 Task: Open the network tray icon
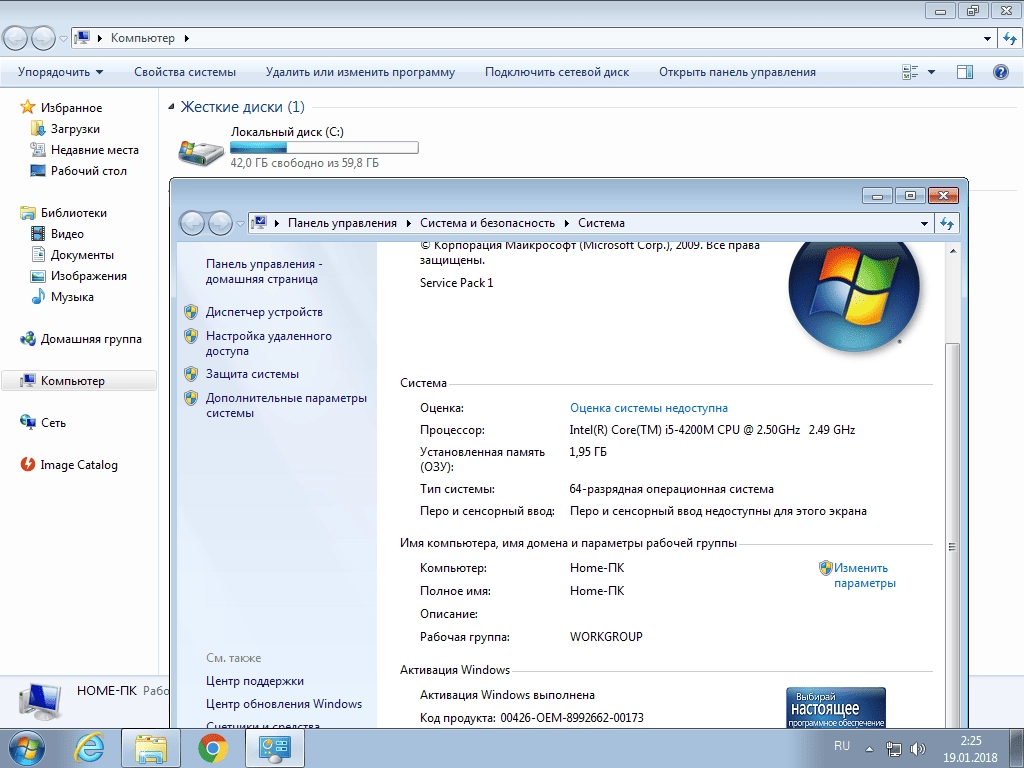click(x=893, y=748)
